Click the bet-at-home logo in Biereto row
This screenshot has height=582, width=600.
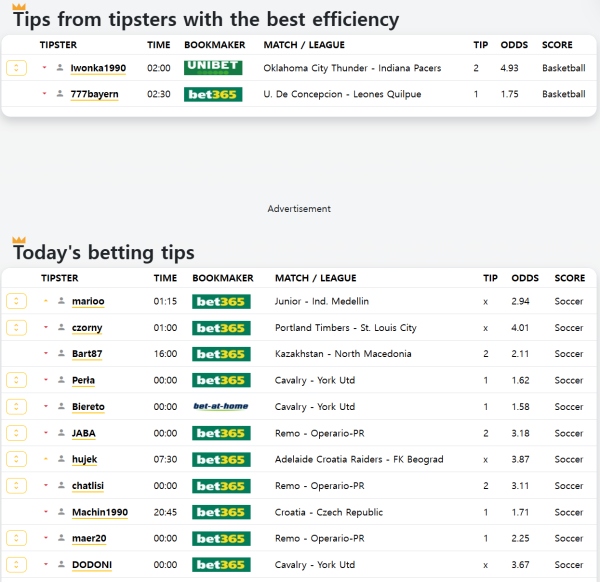tap(221, 407)
